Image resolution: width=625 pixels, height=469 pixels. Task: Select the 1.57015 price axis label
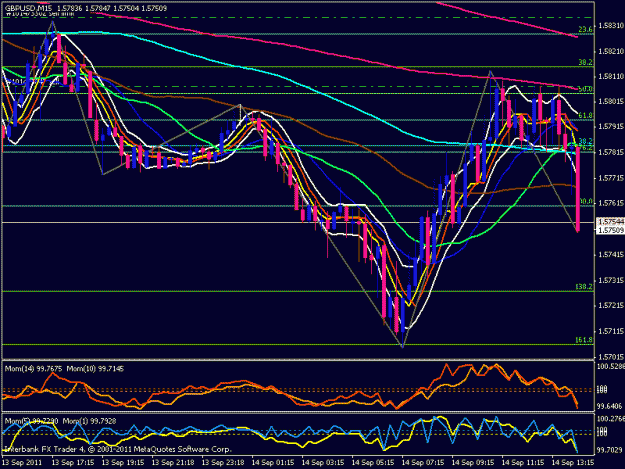(611, 357)
